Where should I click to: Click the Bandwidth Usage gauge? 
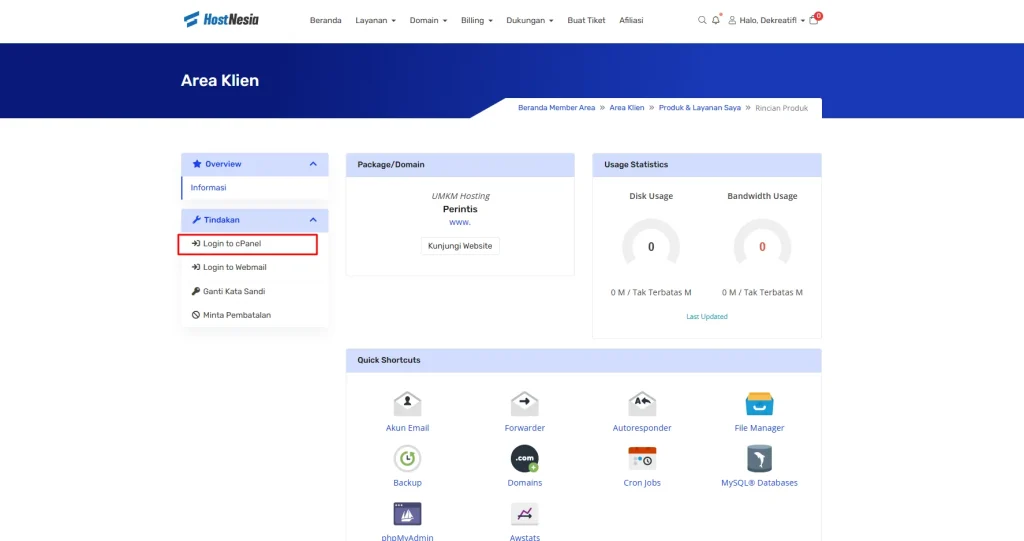(x=762, y=243)
